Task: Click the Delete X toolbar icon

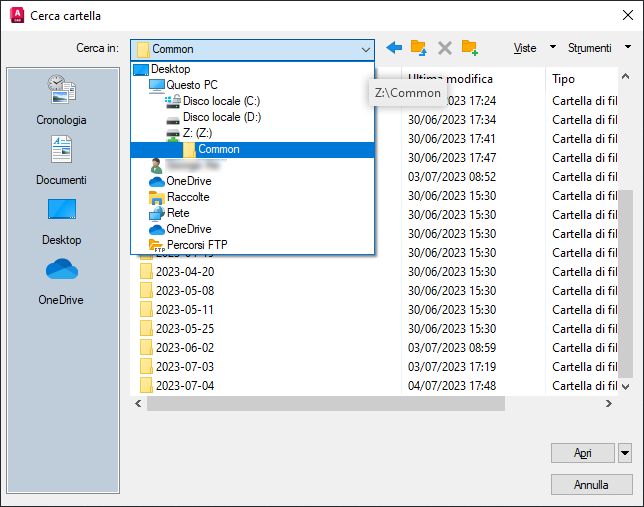Action: coord(445,48)
